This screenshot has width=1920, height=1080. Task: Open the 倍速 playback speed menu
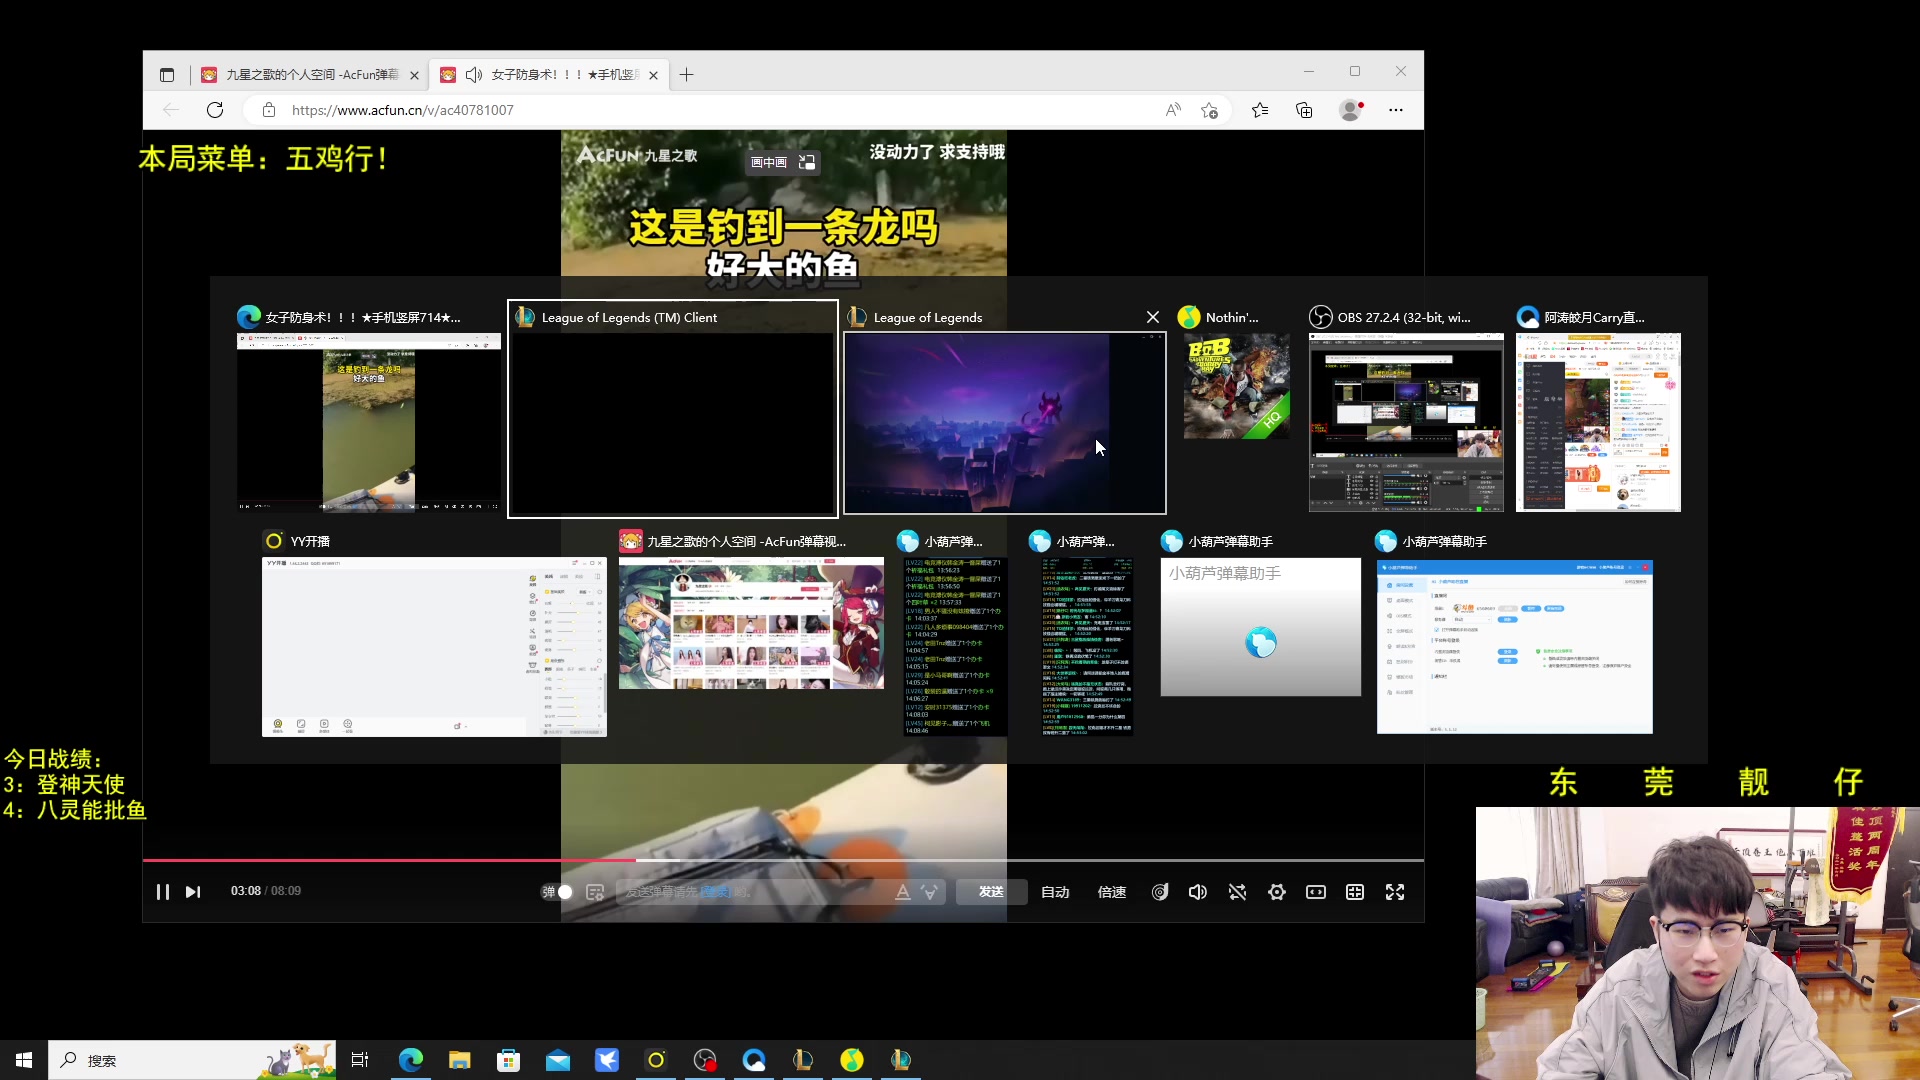coord(1112,892)
